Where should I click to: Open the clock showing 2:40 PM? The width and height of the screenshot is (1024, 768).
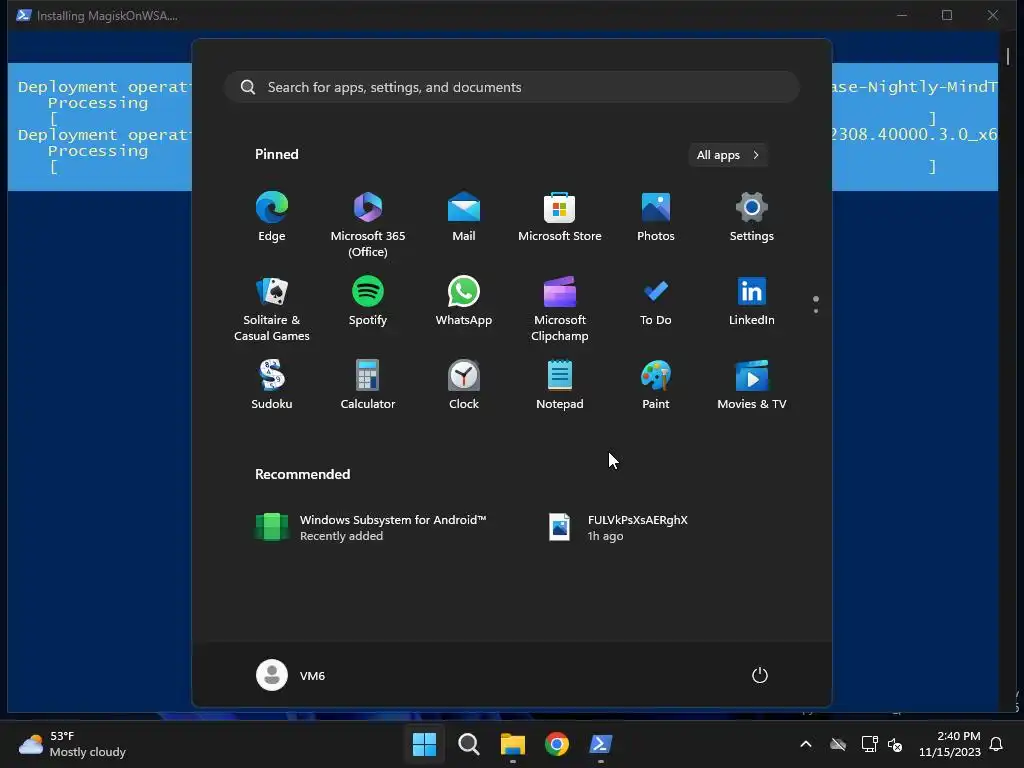[950, 744]
